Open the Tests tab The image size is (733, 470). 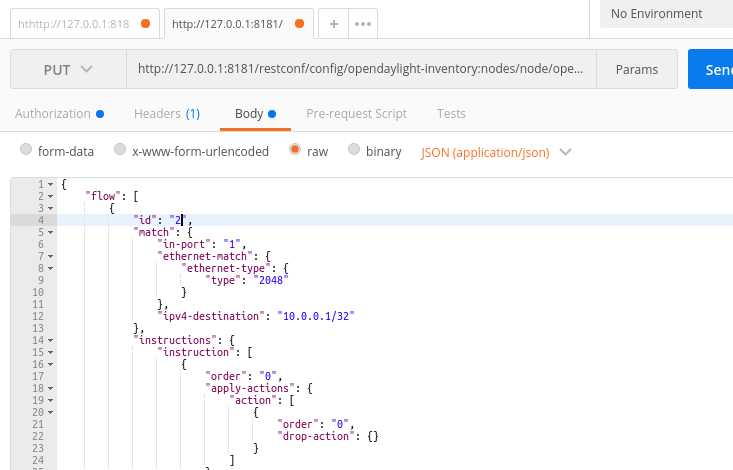[x=451, y=114]
